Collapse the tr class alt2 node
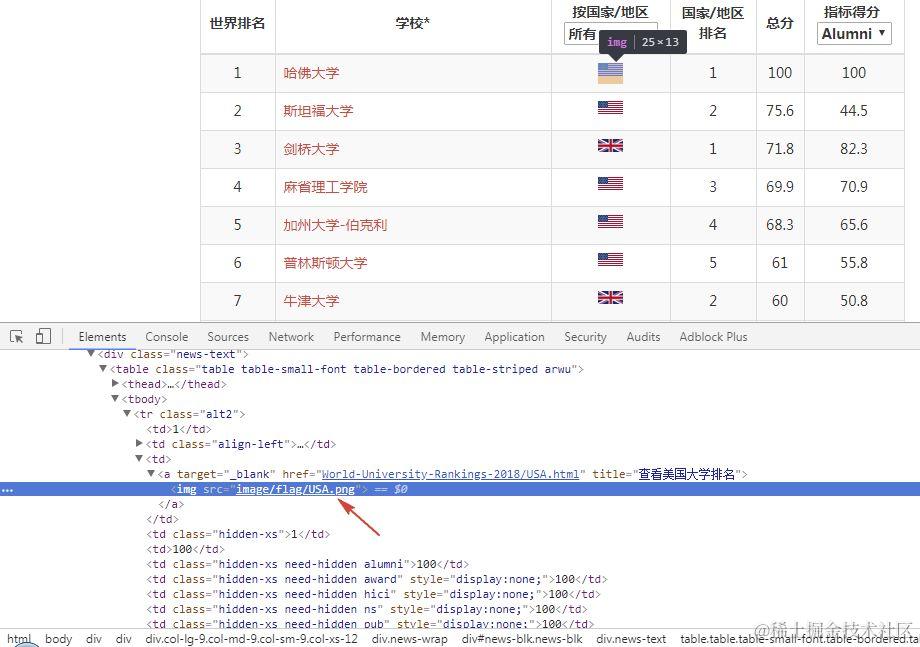This screenshot has height=647, width=920. (127, 414)
